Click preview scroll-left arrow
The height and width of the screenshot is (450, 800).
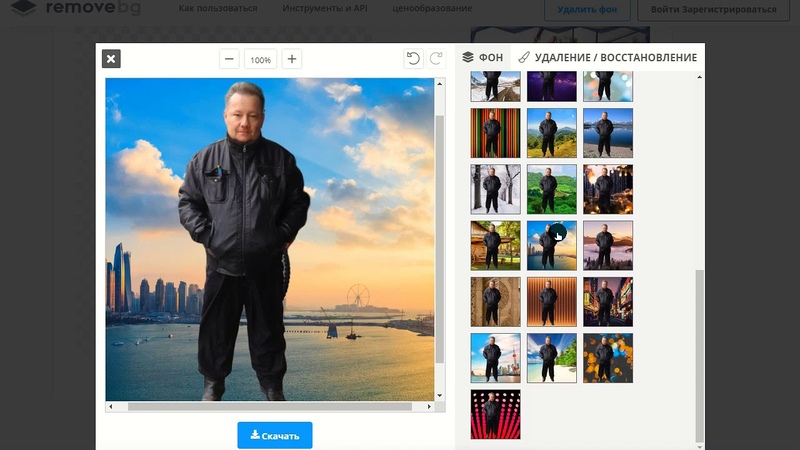[111, 407]
